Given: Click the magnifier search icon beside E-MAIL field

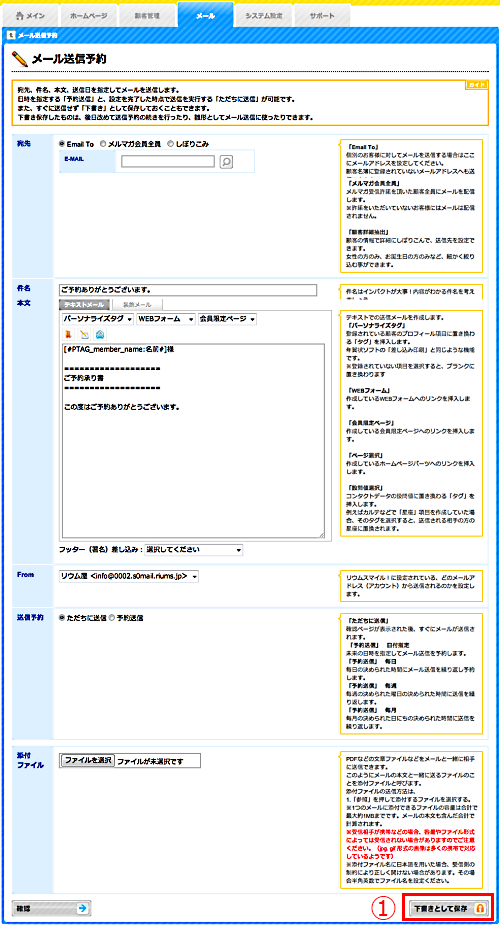Looking at the screenshot, I should [x=226, y=161].
